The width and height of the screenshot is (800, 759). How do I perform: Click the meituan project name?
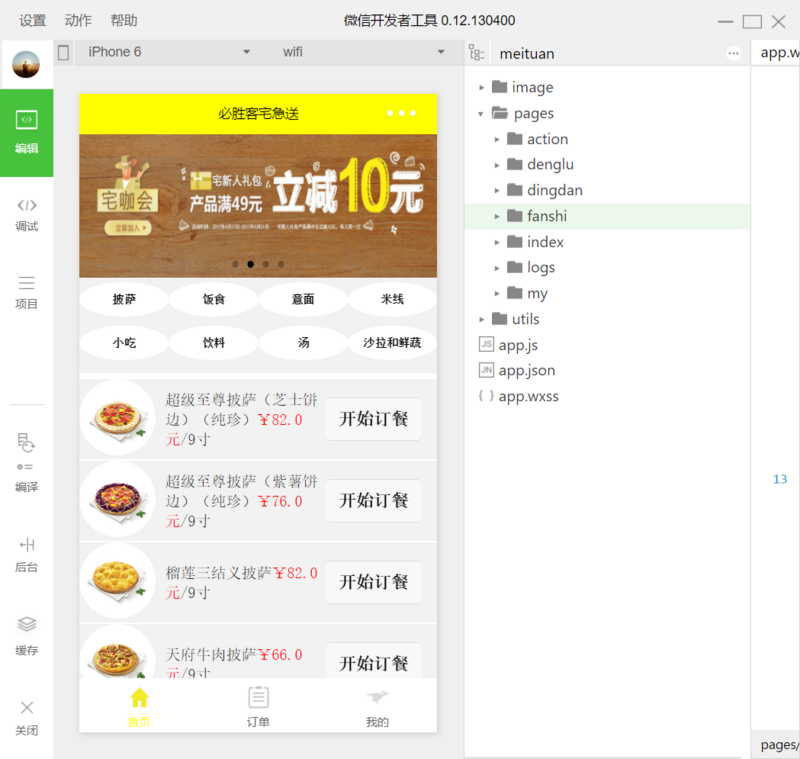(x=527, y=54)
